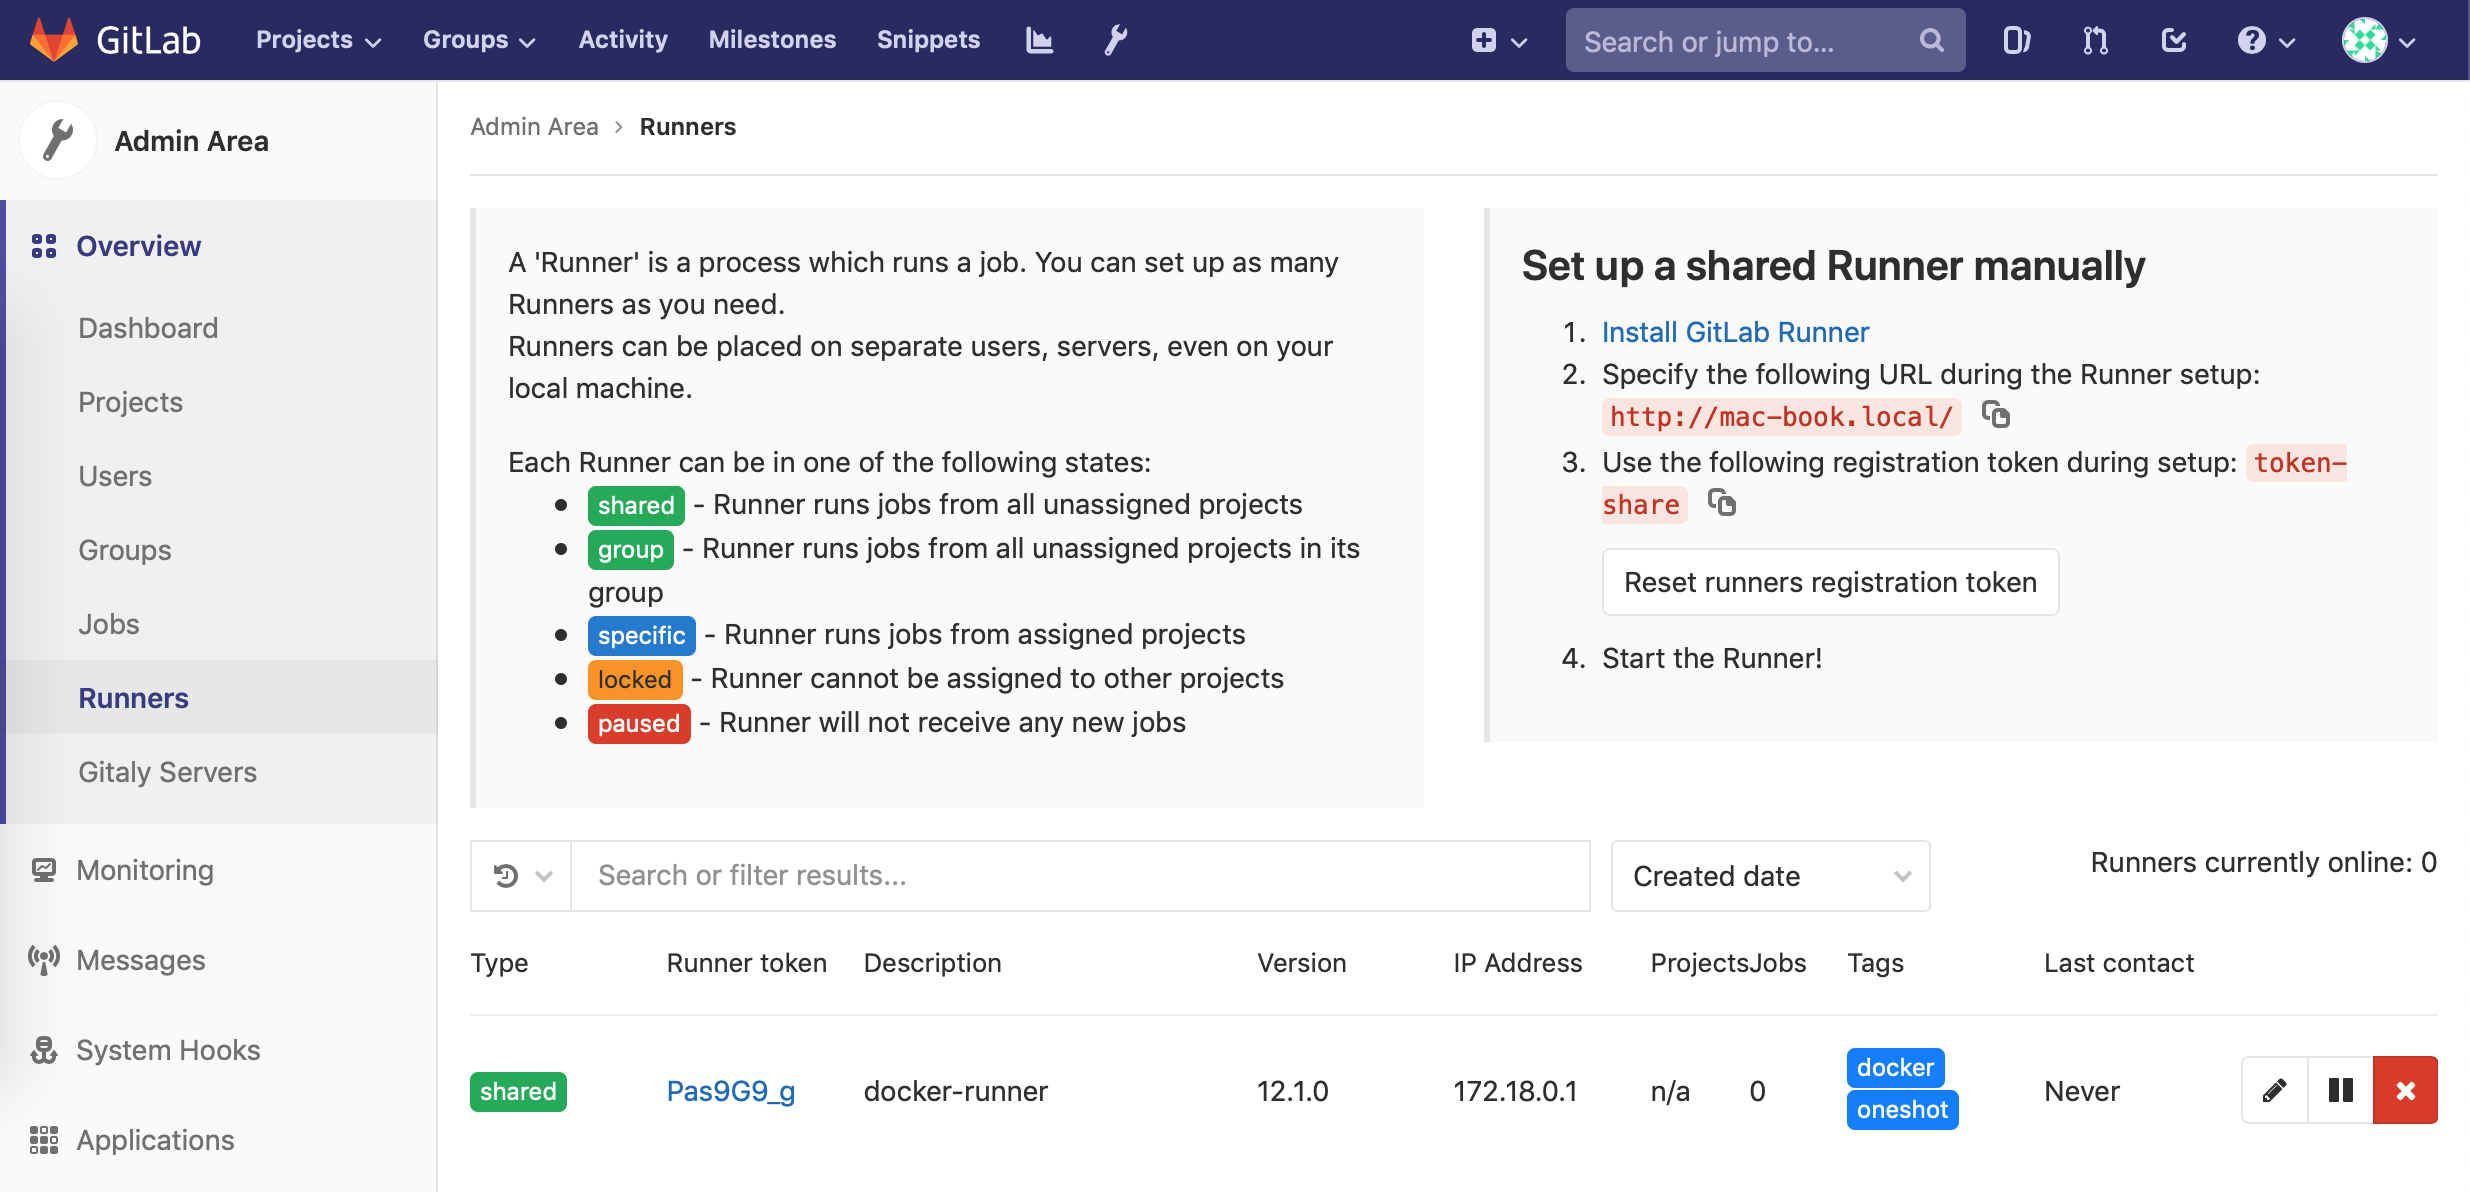Image resolution: width=2470 pixels, height=1192 pixels.
Task: Open the merge requests icon
Action: tap(2095, 40)
